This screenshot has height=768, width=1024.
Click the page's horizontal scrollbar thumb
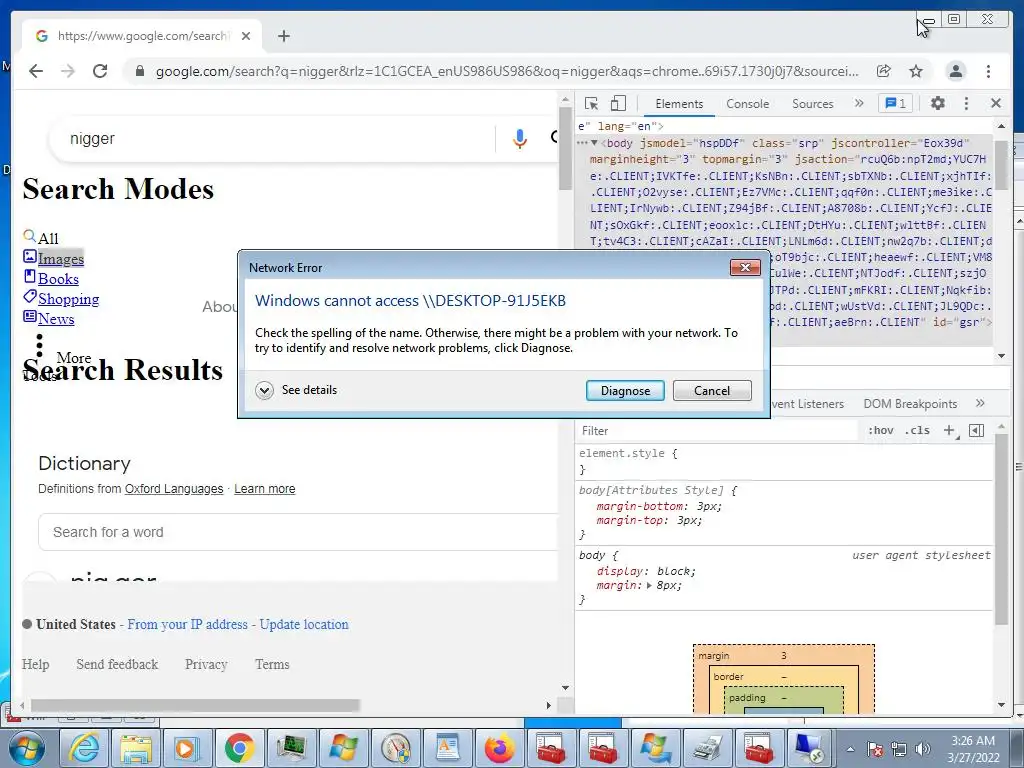(x=195, y=705)
